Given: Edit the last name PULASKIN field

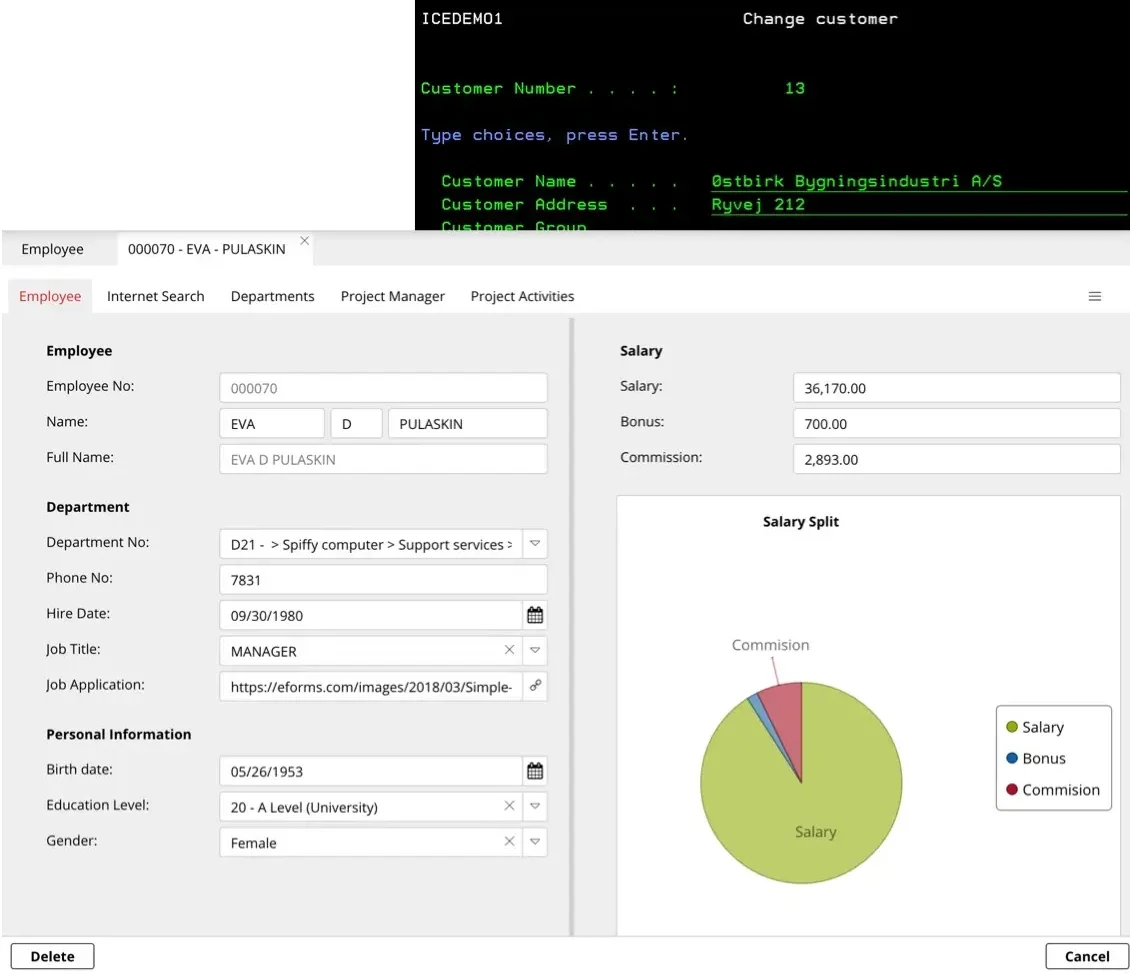Looking at the screenshot, I should coord(468,424).
